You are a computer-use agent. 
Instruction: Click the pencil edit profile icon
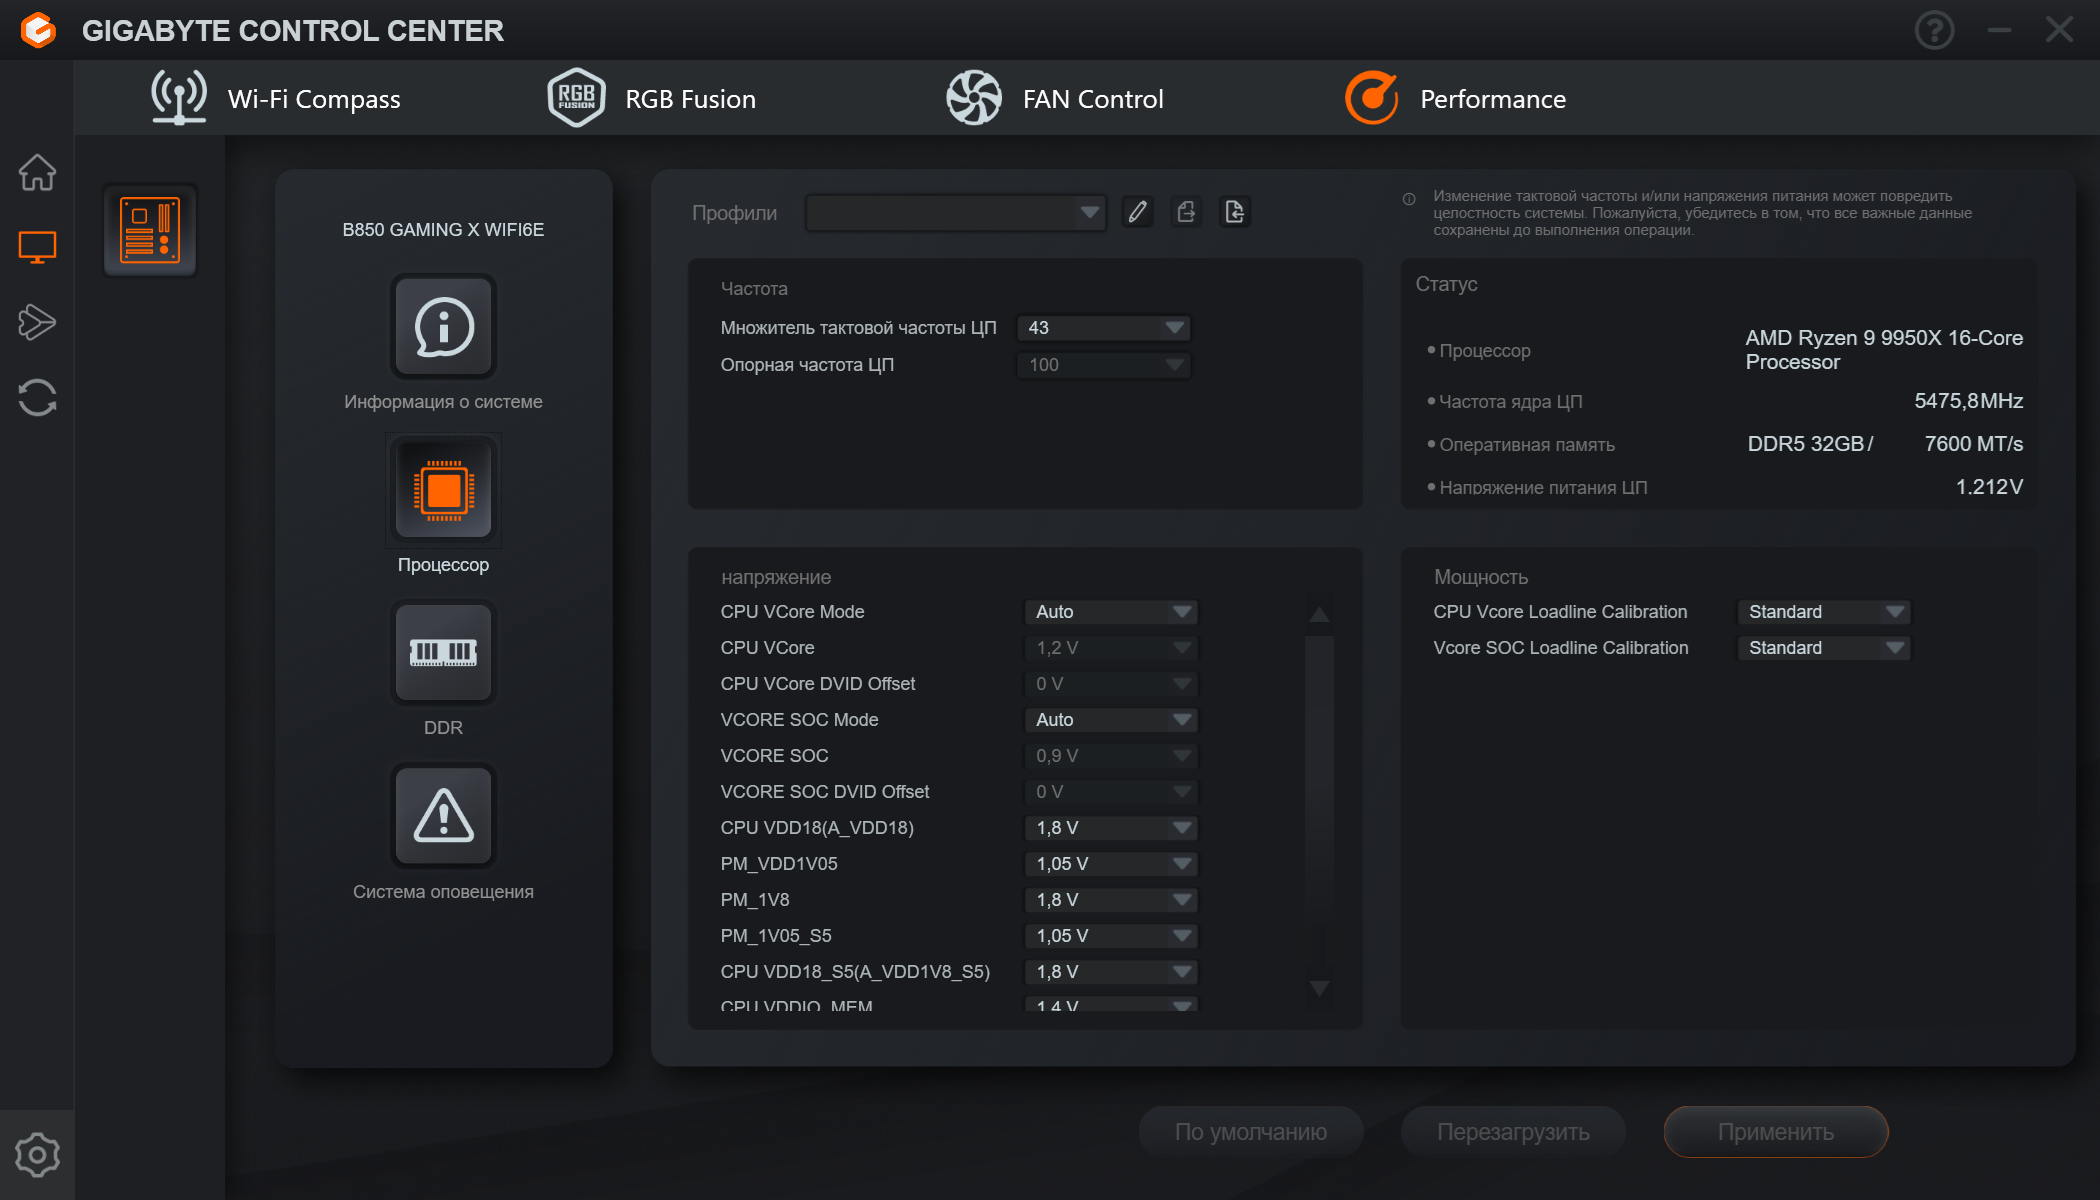pos(1137,212)
